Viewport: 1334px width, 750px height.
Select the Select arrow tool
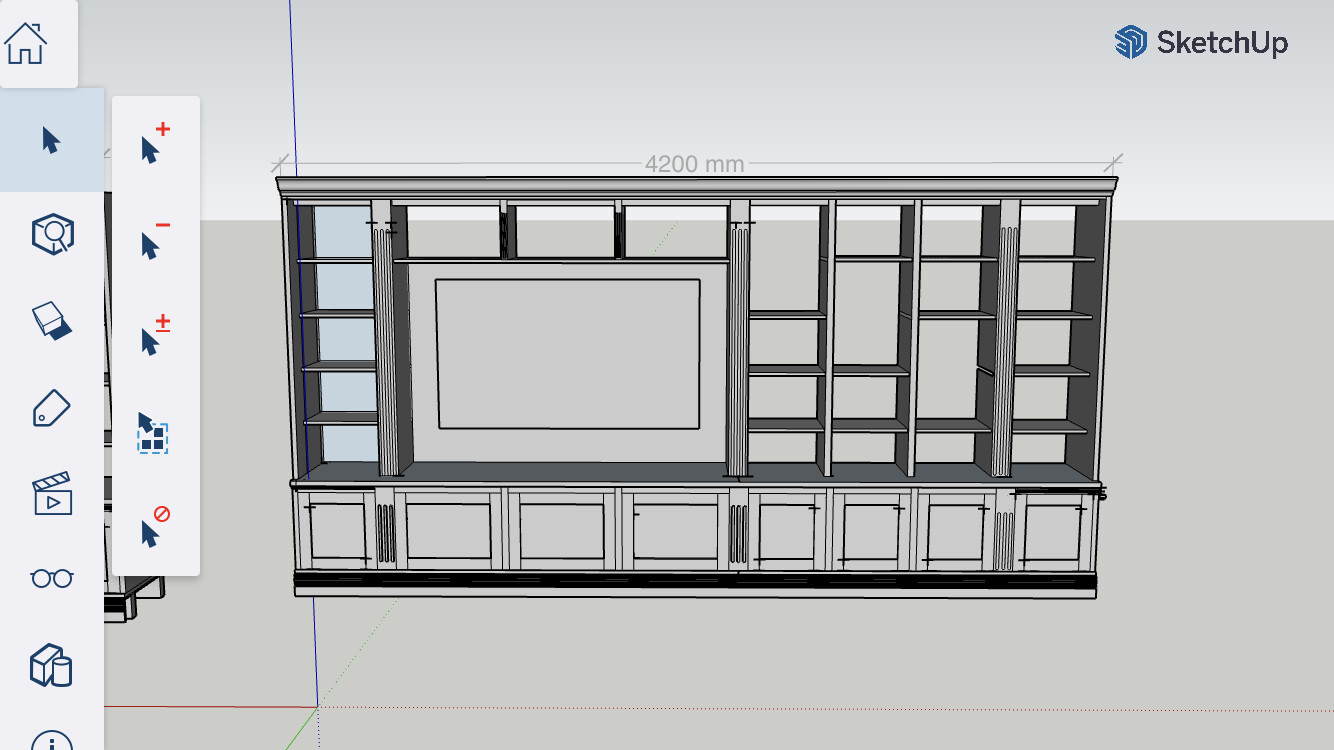[51, 140]
